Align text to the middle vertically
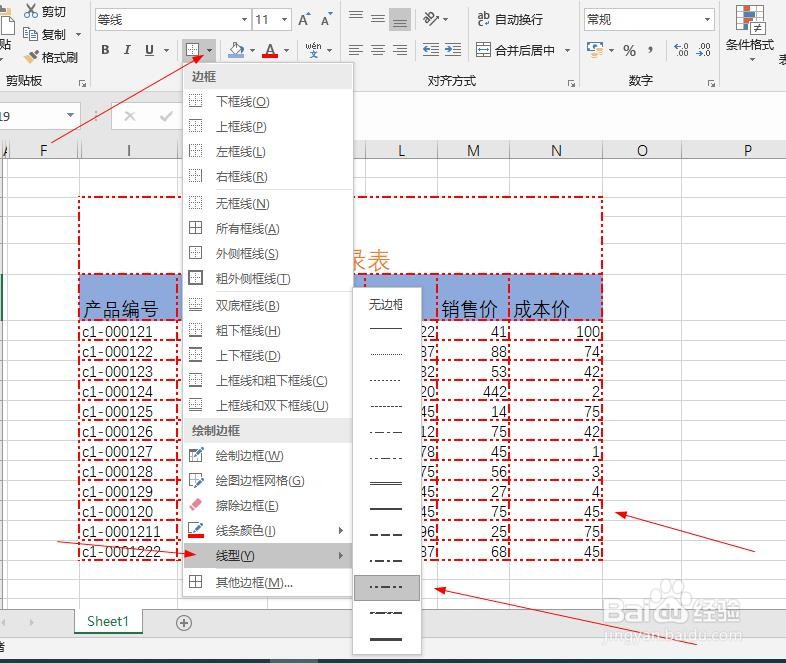 tap(378, 19)
